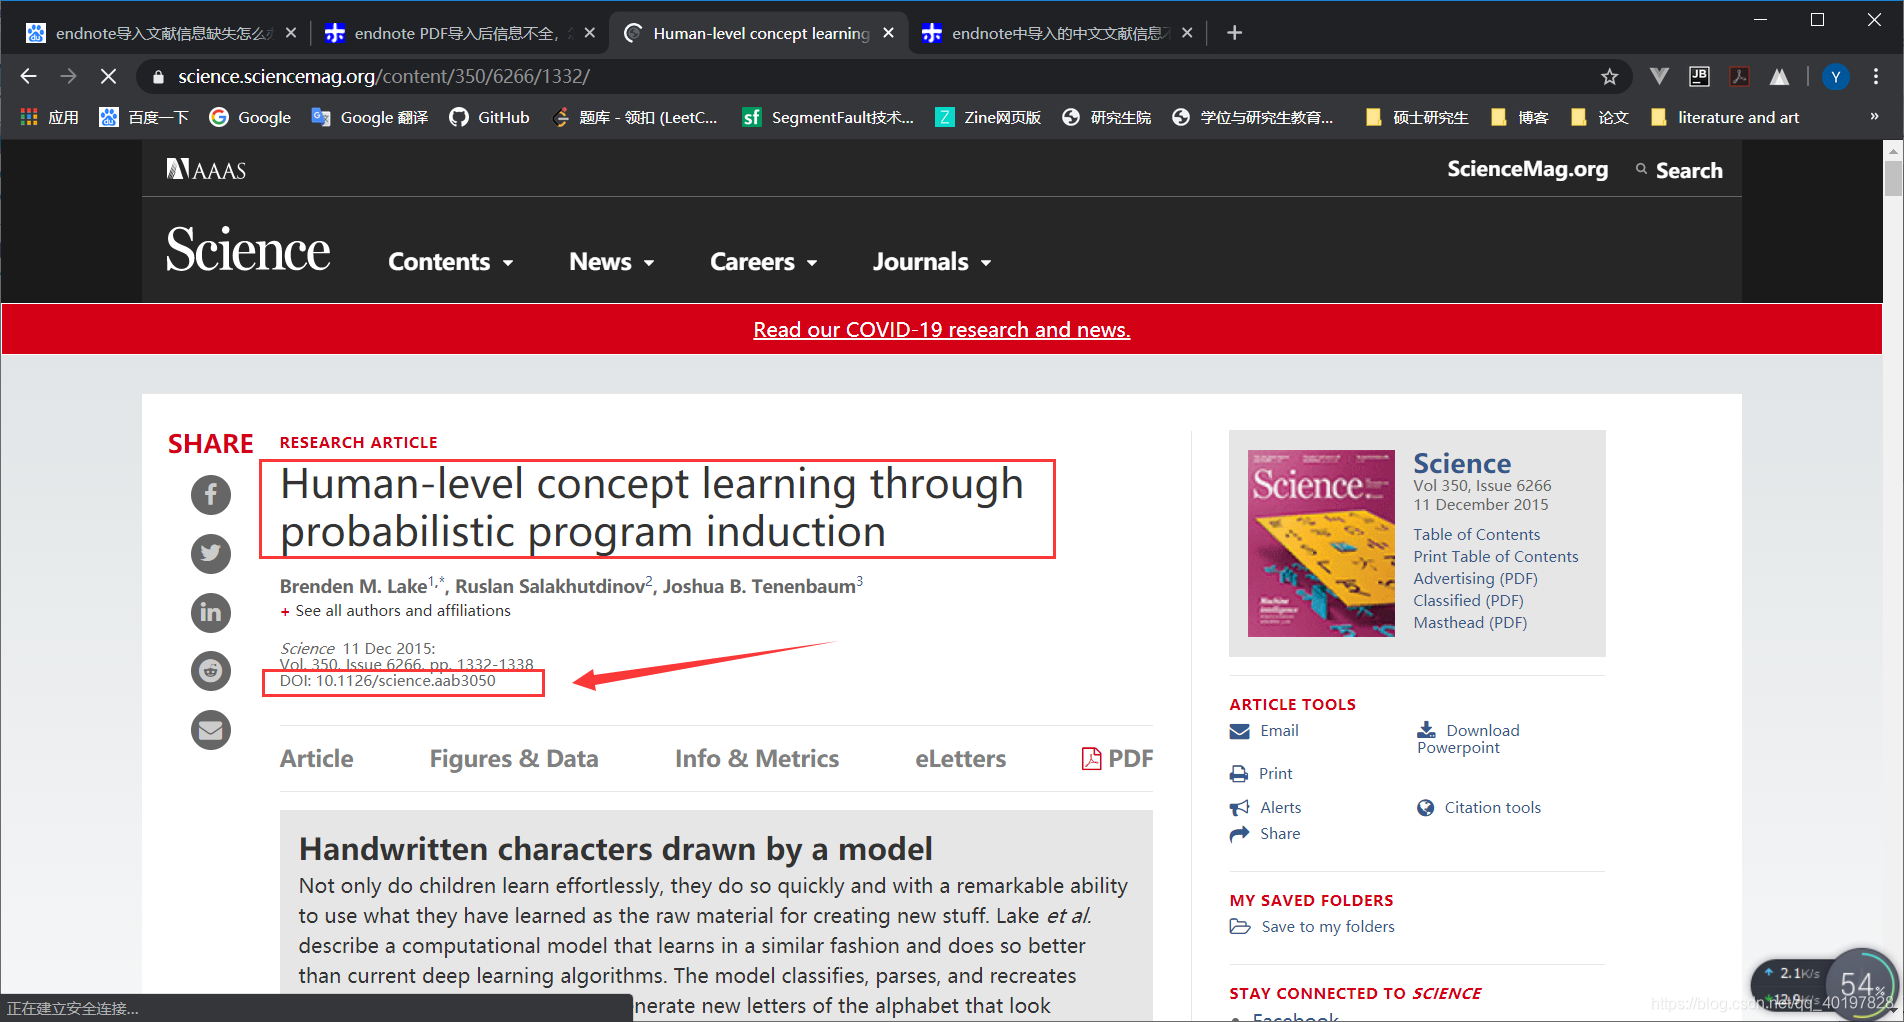This screenshot has width=1904, height=1022.
Task: Click the Print article tool
Action: click(x=1261, y=774)
